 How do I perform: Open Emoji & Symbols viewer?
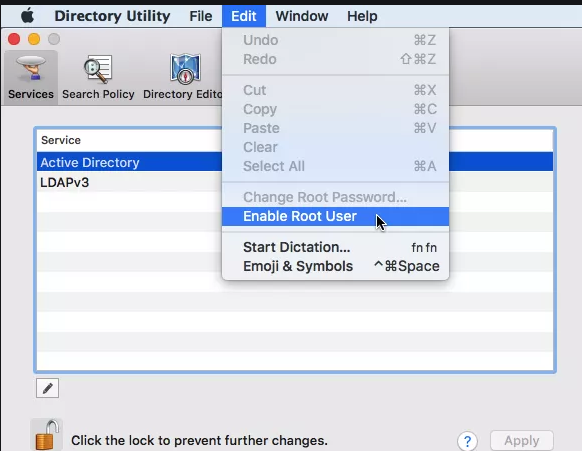(336, 266)
